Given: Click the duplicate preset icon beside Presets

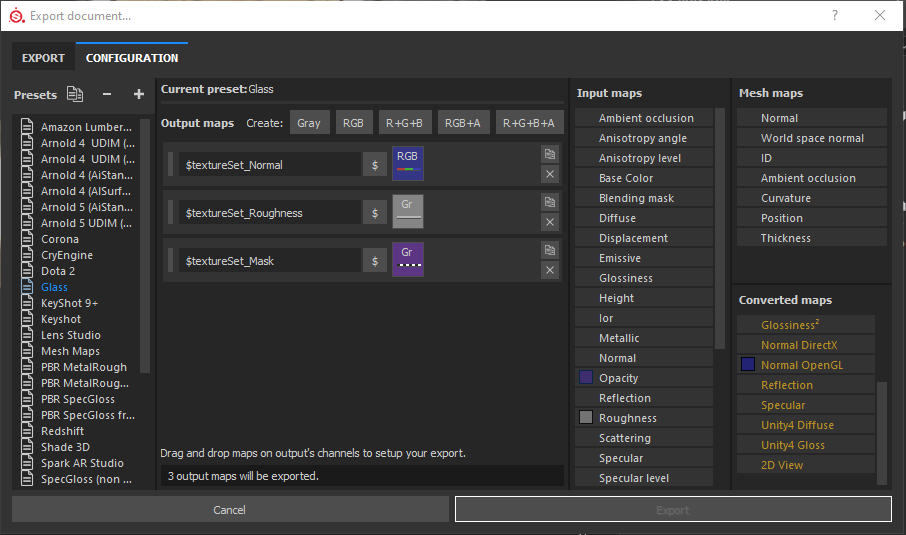Looking at the screenshot, I should (x=75, y=94).
